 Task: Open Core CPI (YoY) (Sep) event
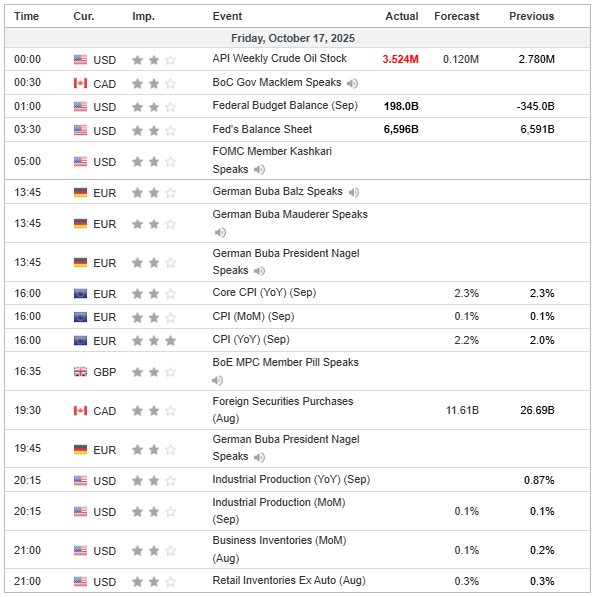pos(264,292)
